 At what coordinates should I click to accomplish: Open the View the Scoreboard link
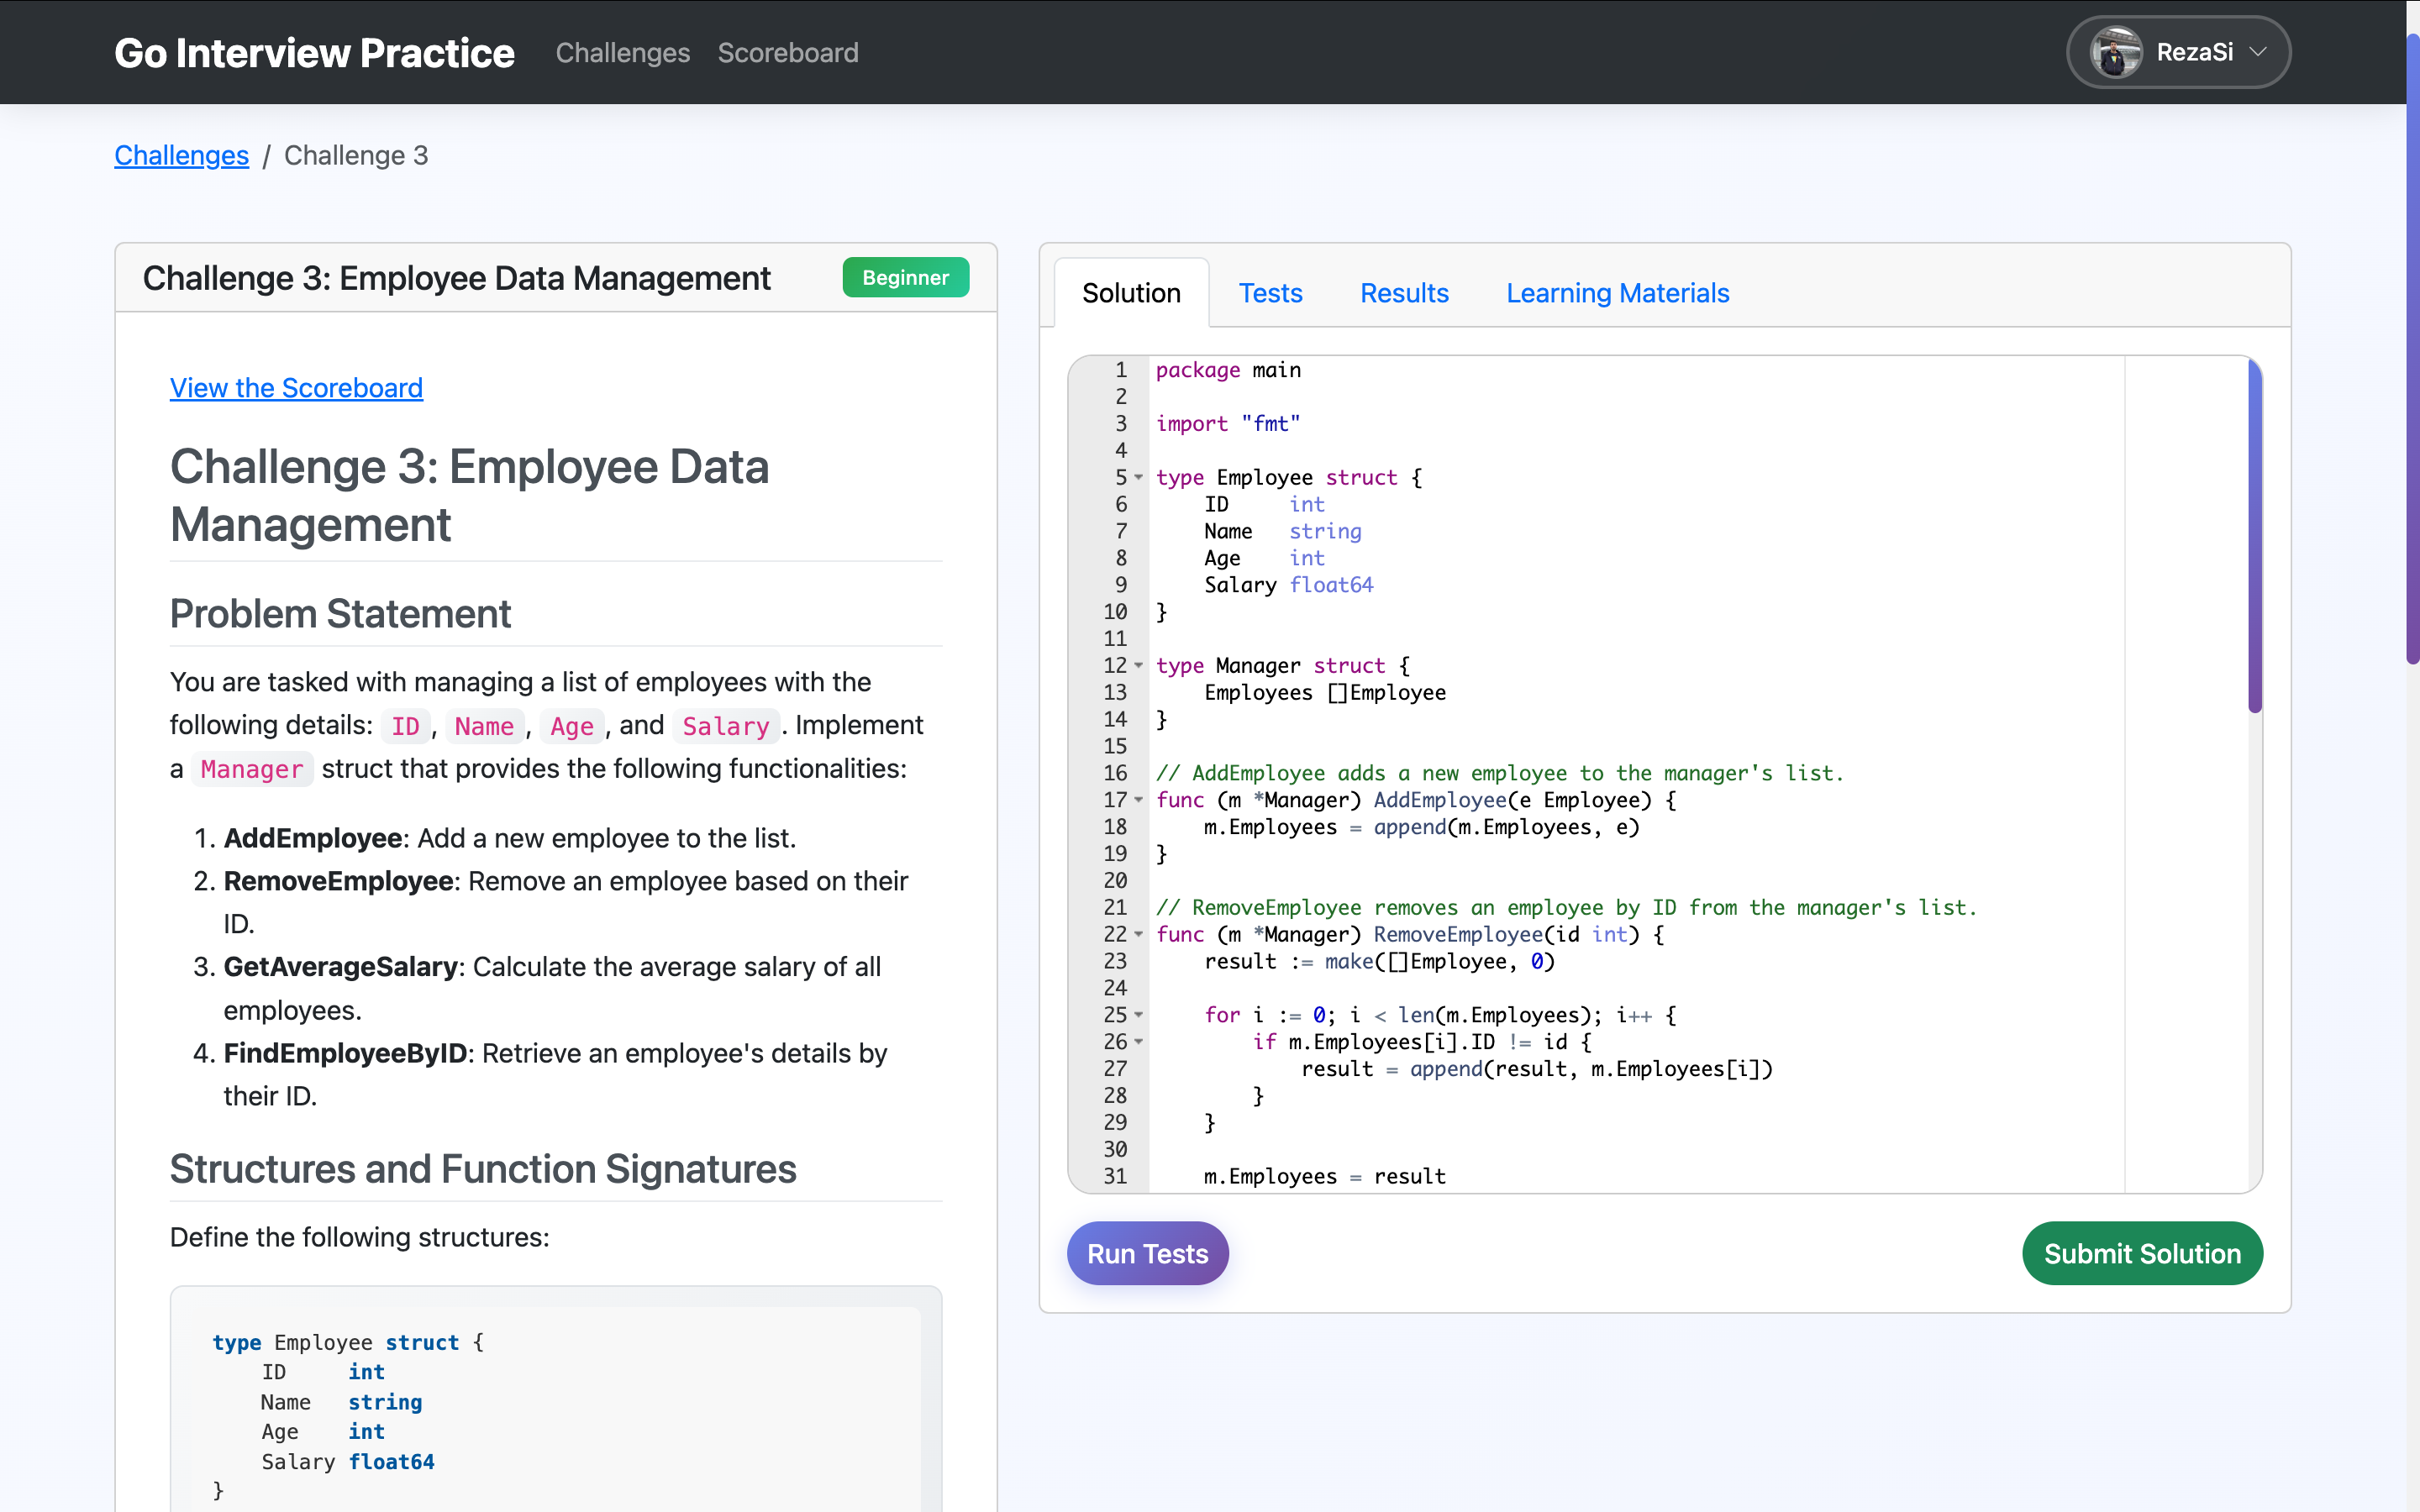(x=296, y=388)
